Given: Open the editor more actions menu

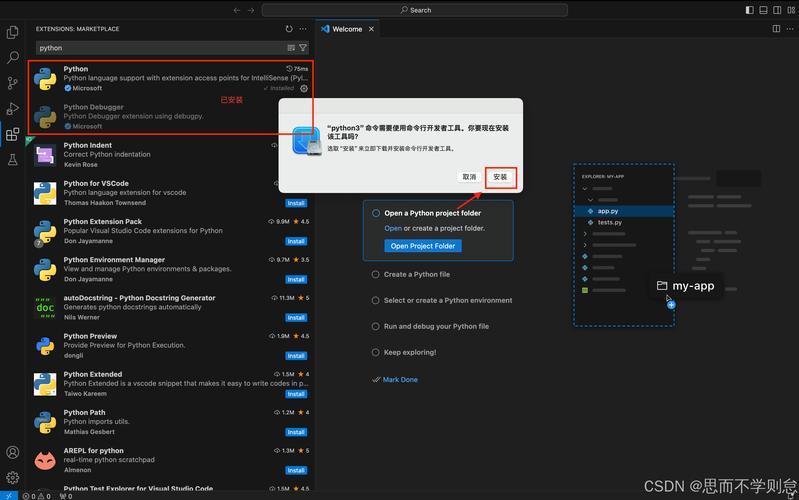Looking at the screenshot, I should [790, 29].
